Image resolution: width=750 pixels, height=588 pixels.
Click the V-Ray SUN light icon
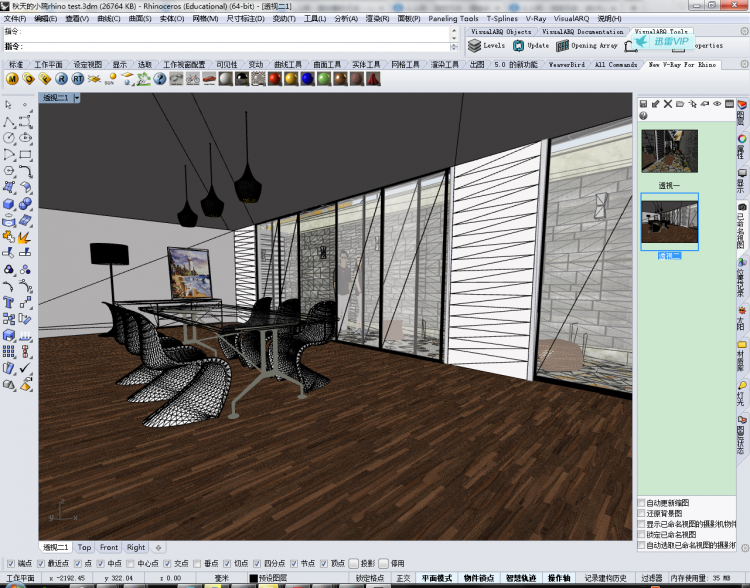click(x=110, y=79)
